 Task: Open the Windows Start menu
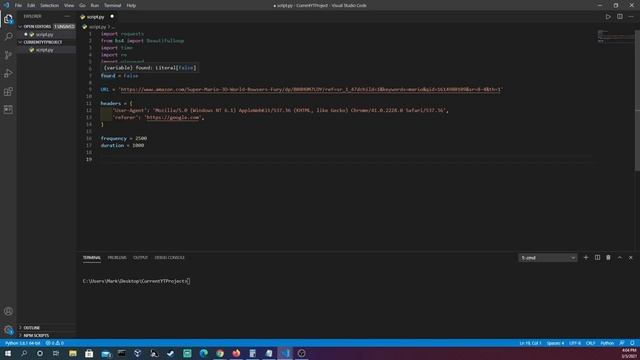(8, 353)
